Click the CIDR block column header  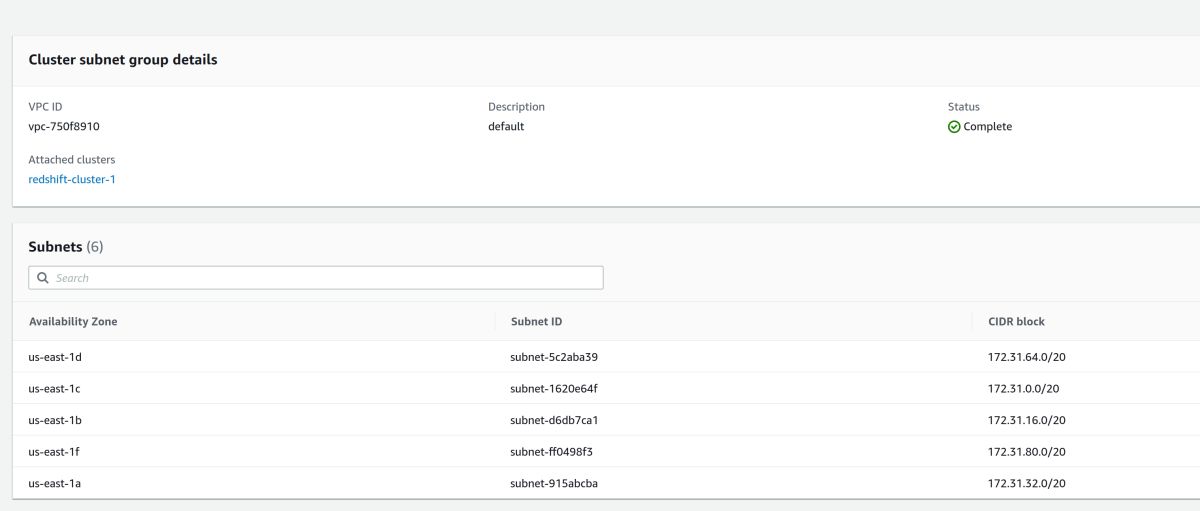click(1016, 321)
